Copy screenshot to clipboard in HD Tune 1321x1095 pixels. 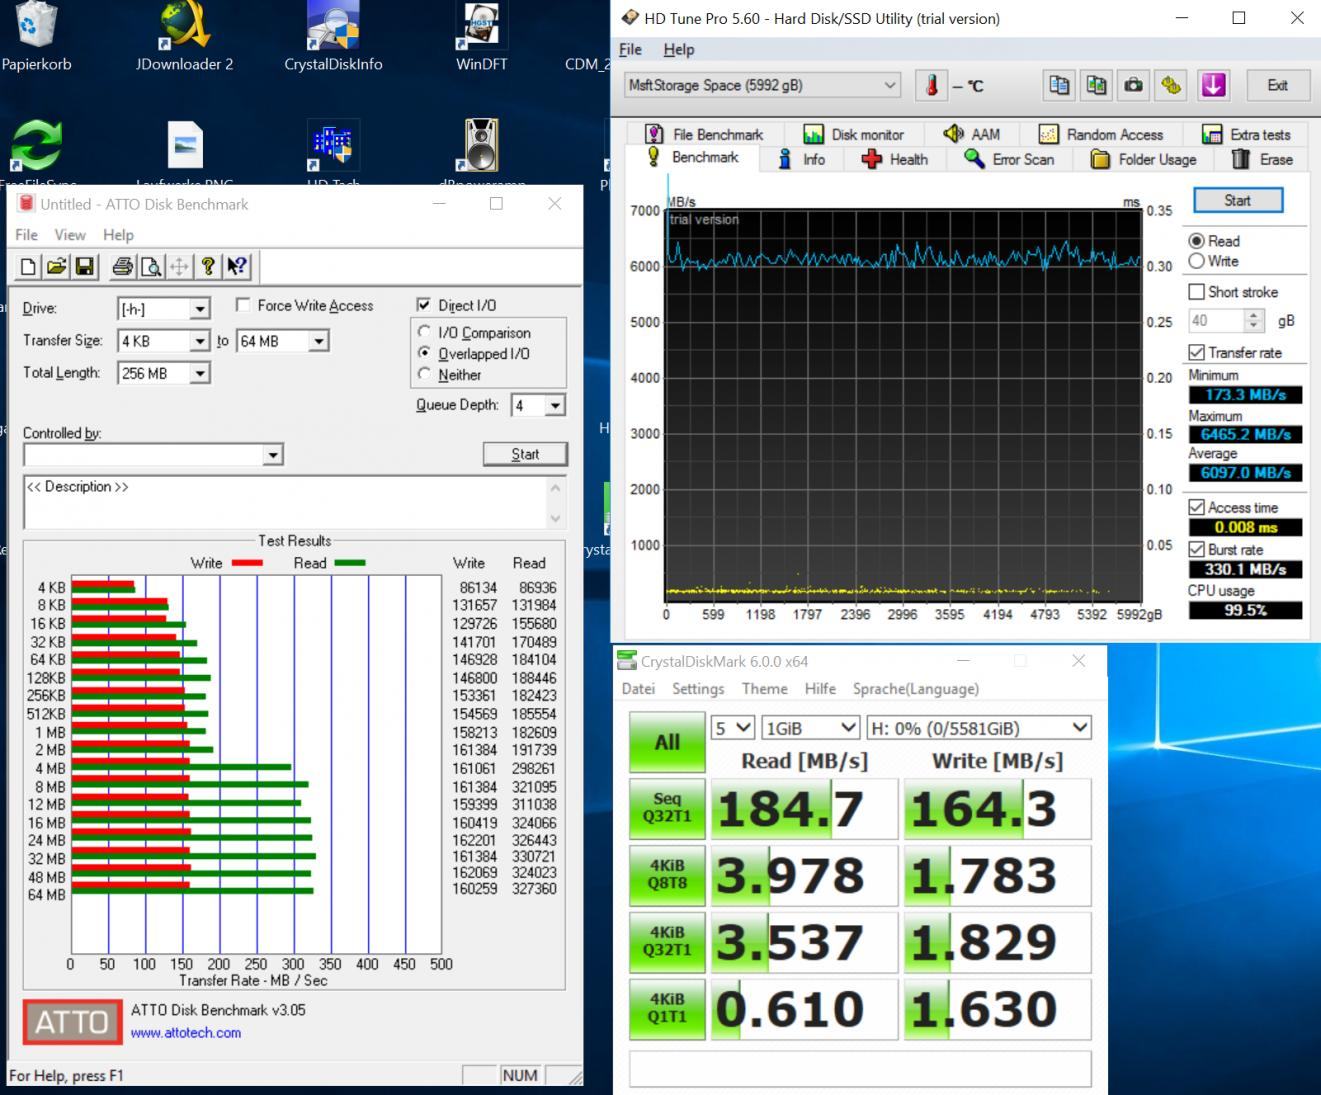click(x=1096, y=85)
